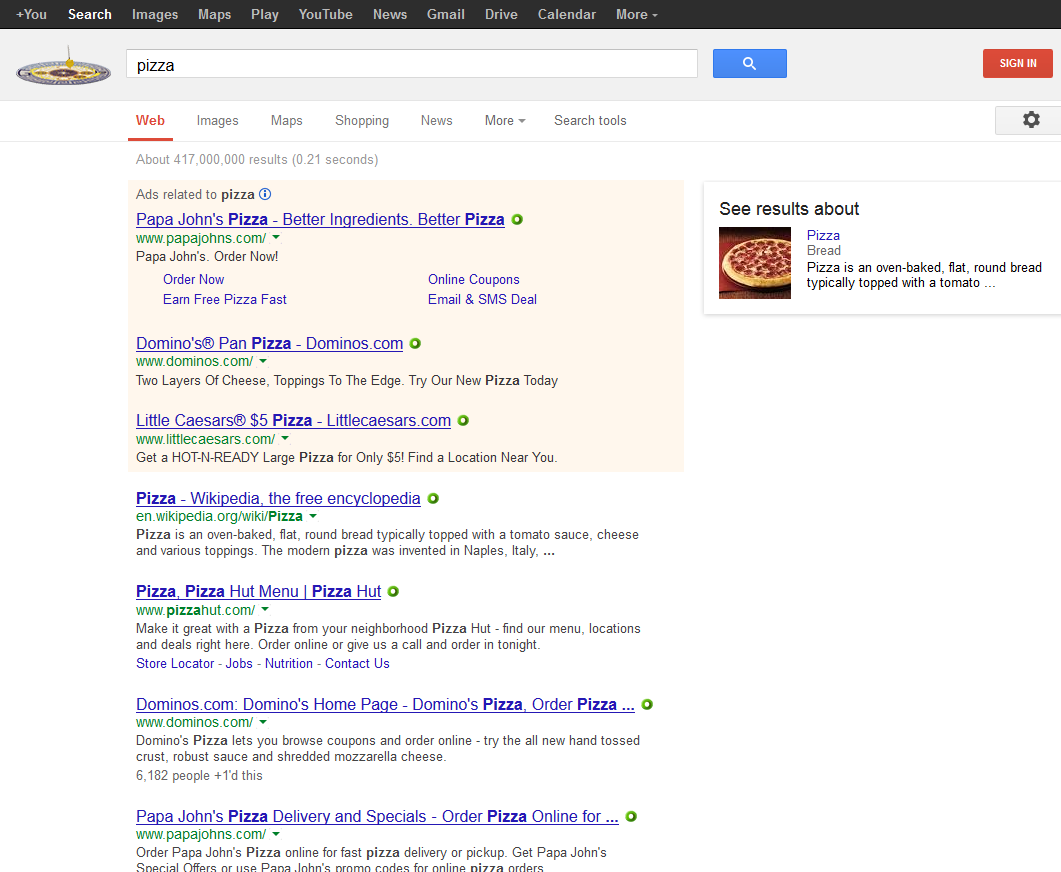Open Drive from the top bar
1061x872 pixels.
501,14
